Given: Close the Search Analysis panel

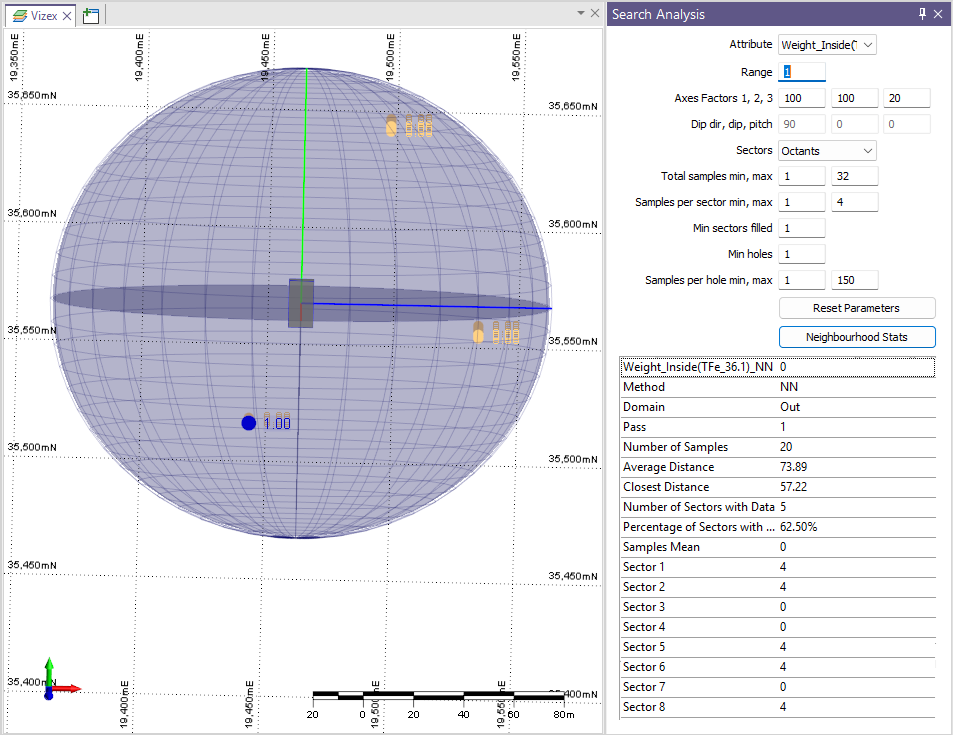Looking at the screenshot, I should (x=938, y=14).
